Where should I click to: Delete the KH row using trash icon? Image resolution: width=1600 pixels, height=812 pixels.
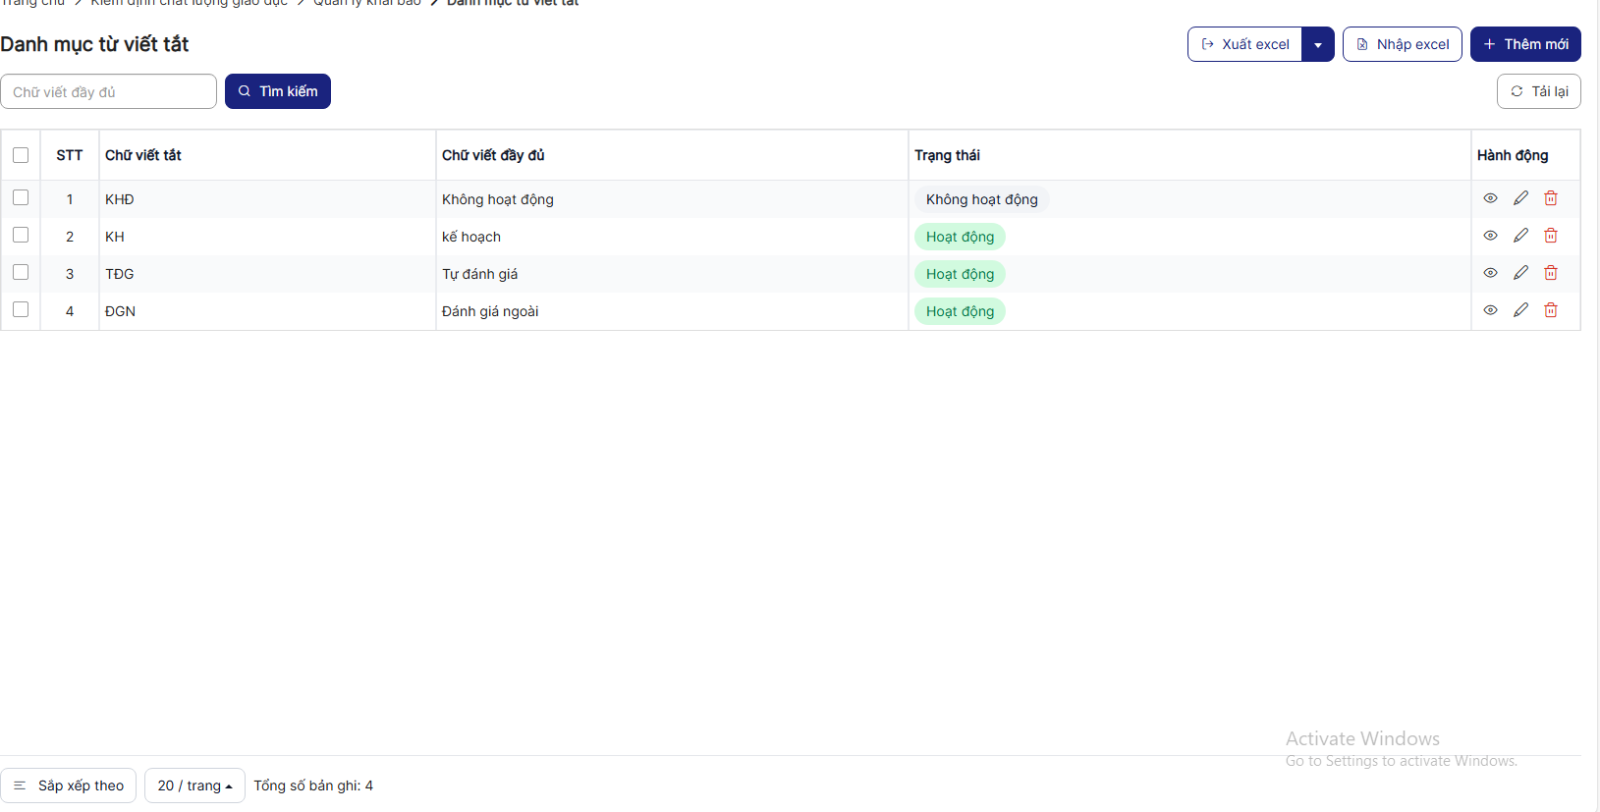click(x=1550, y=236)
